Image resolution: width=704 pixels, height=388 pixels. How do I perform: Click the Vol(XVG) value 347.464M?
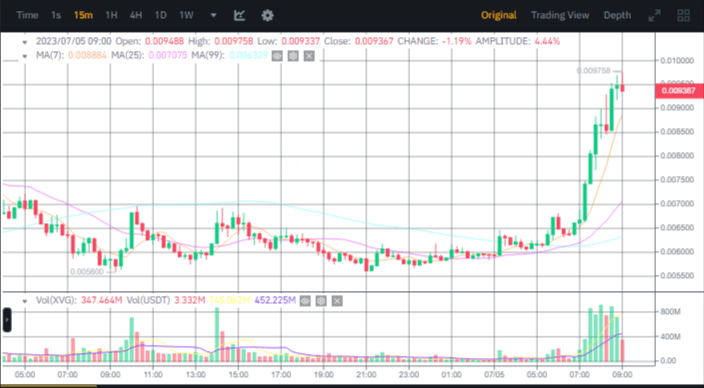coord(101,300)
